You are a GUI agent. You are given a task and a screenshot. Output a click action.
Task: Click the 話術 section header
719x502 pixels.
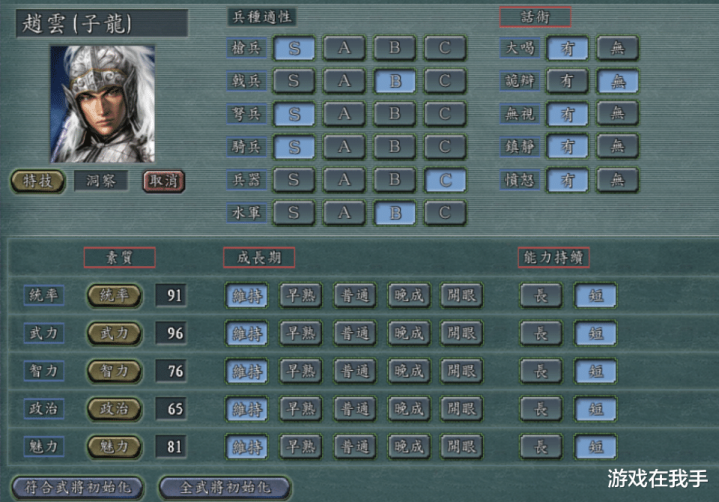coord(535,17)
